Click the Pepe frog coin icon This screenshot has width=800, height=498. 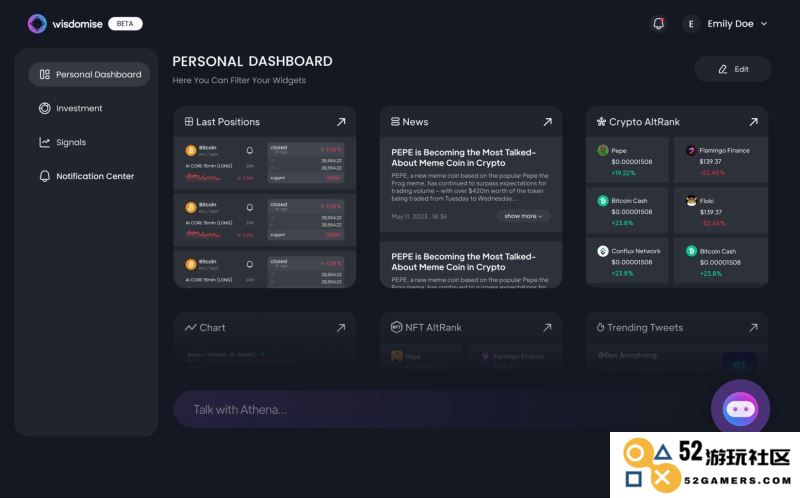coord(603,150)
